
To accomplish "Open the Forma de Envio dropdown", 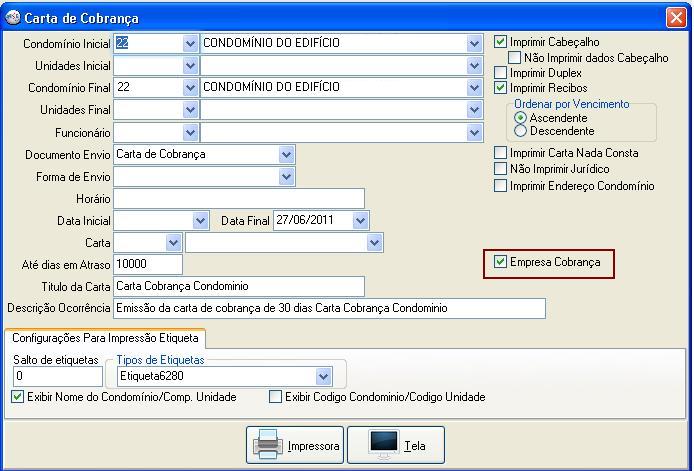I will tap(287, 176).
